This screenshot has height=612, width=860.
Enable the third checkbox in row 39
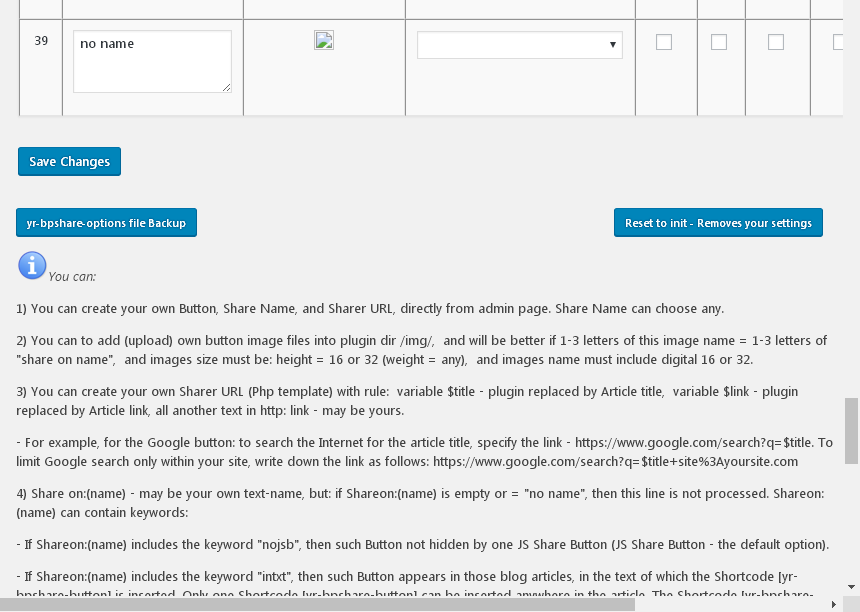pos(776,42)
